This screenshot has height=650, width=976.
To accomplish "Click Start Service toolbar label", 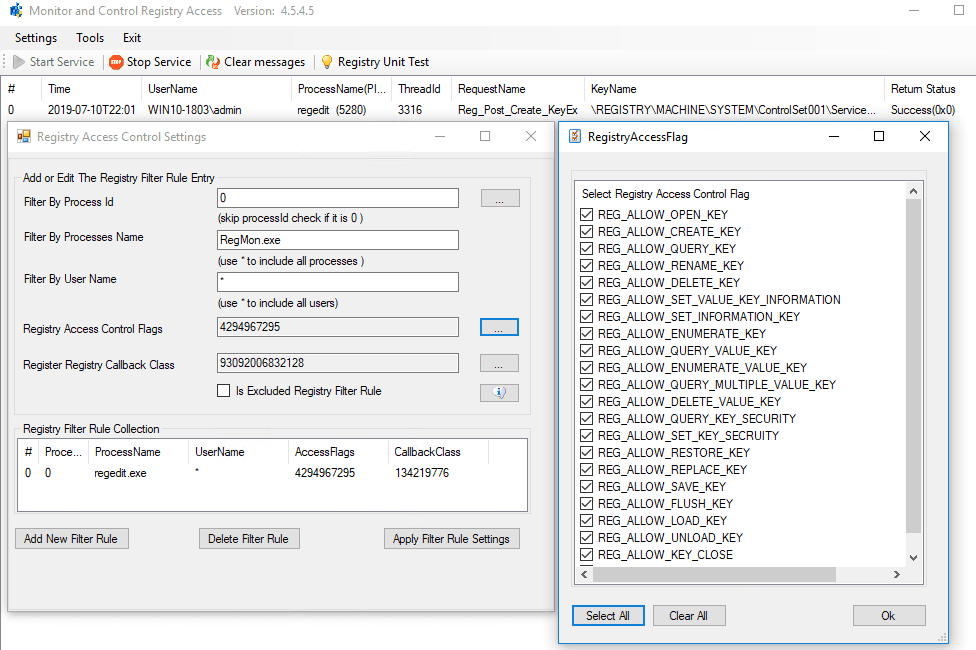I will coord(62,62).
